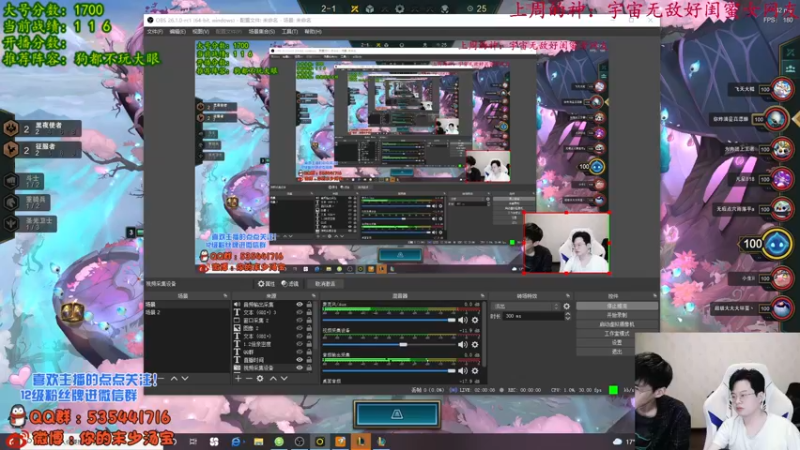Viewport: 800px width, 450px height.
Task: Move selected scene down
Action: [x=185, y=379]
